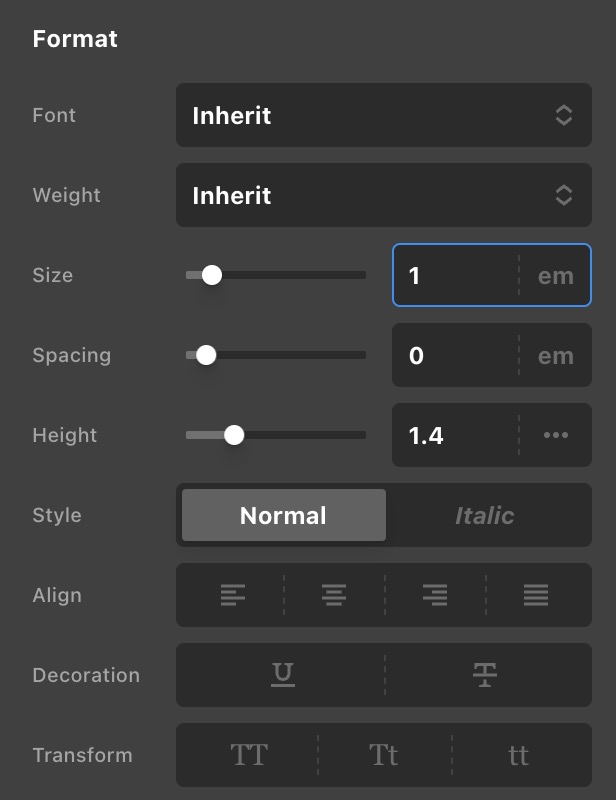This screenshot has height=800, width=616.
Task: Align text to the left
Action: tap(232, 595)
